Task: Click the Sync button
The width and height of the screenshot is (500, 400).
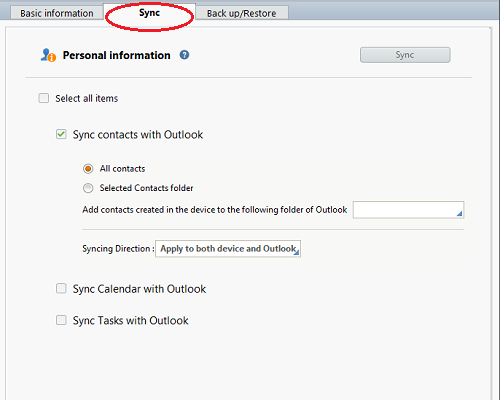Action: point(405,55)
